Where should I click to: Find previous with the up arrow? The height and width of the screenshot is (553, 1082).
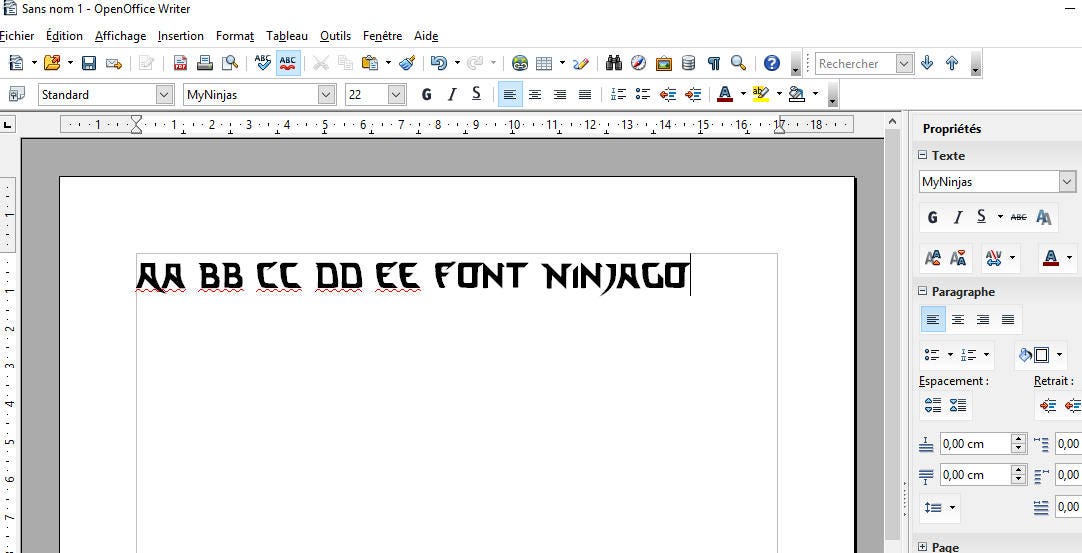pyautogui.click(x=952, y=64)
